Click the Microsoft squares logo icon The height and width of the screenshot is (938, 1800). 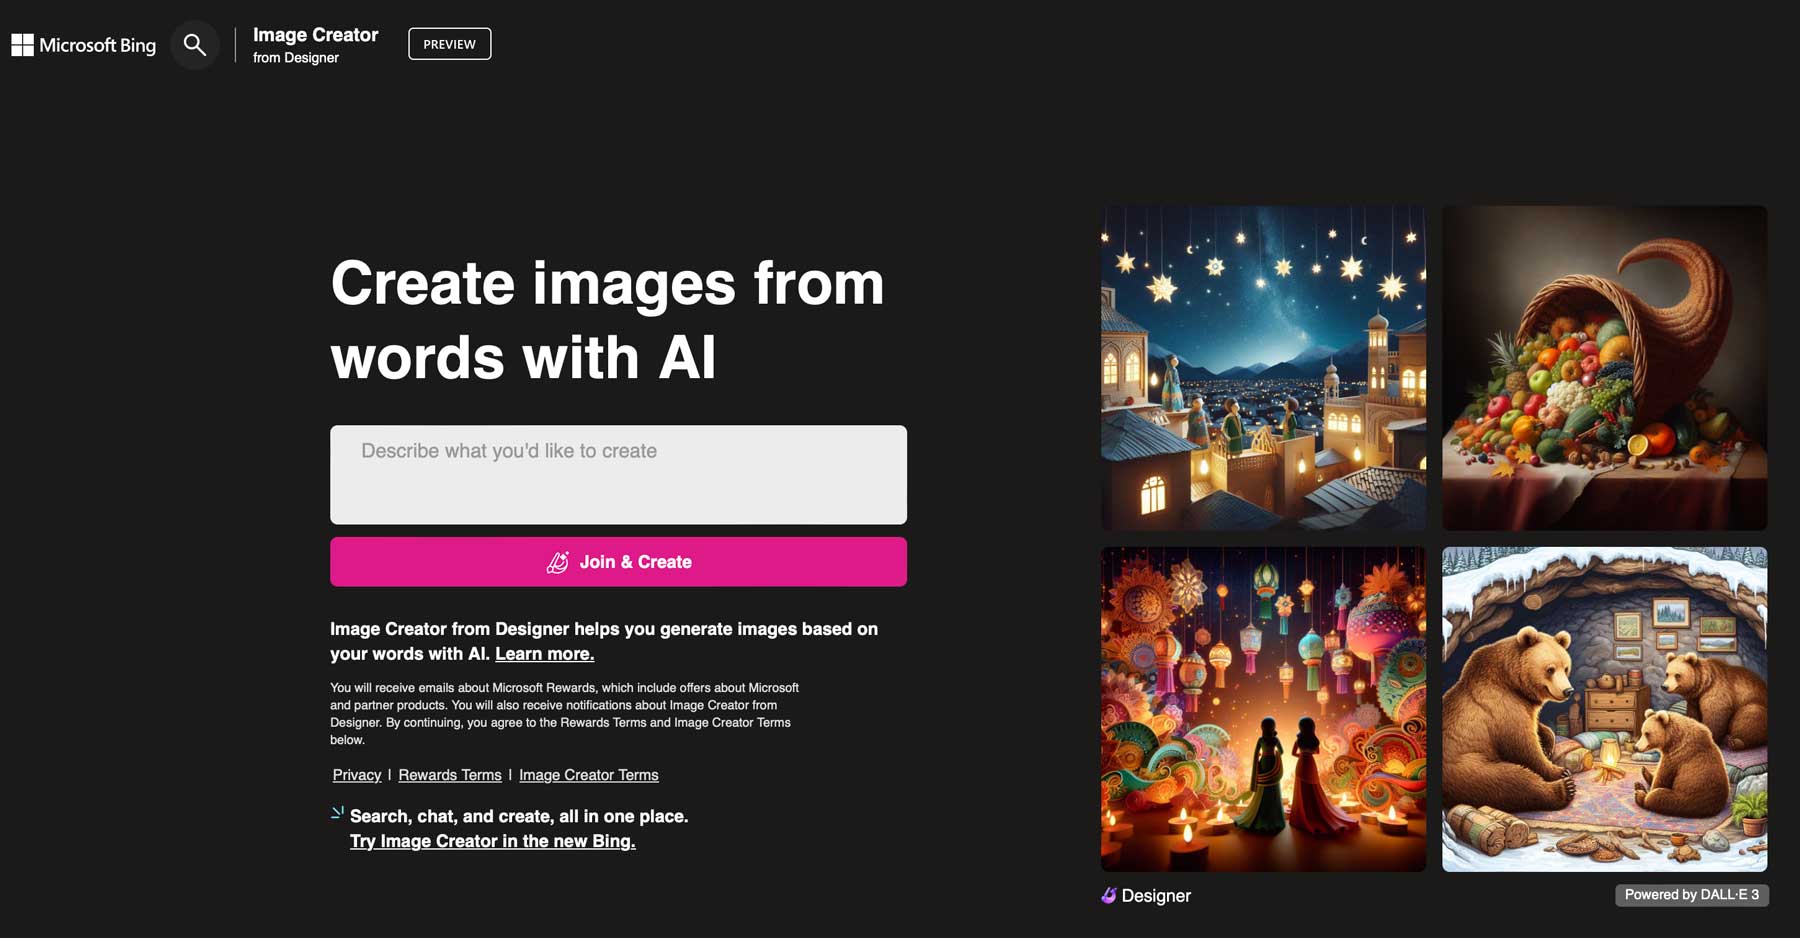[20, 44]
